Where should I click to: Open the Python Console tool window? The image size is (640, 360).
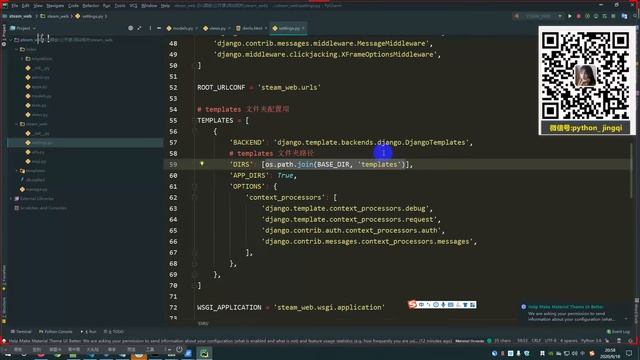point(56,332)
